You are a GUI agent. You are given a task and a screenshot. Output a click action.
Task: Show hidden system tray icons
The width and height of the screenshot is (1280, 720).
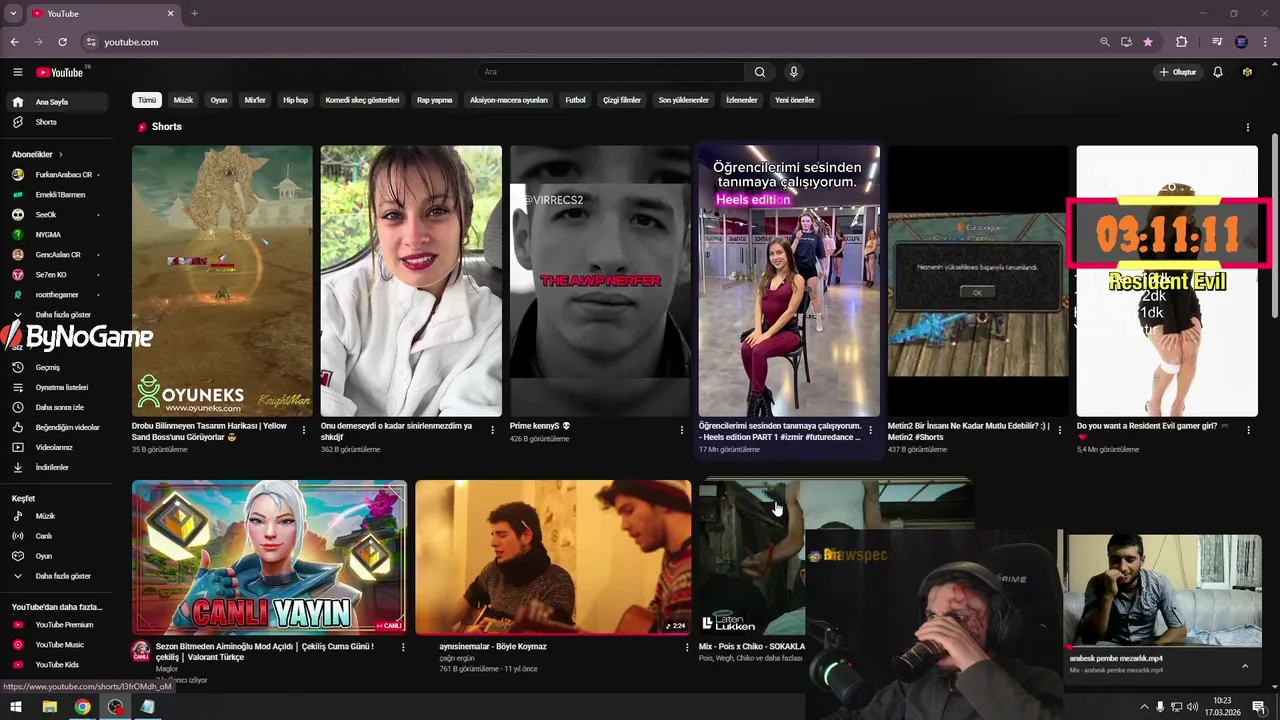(x=1144, y=707)
